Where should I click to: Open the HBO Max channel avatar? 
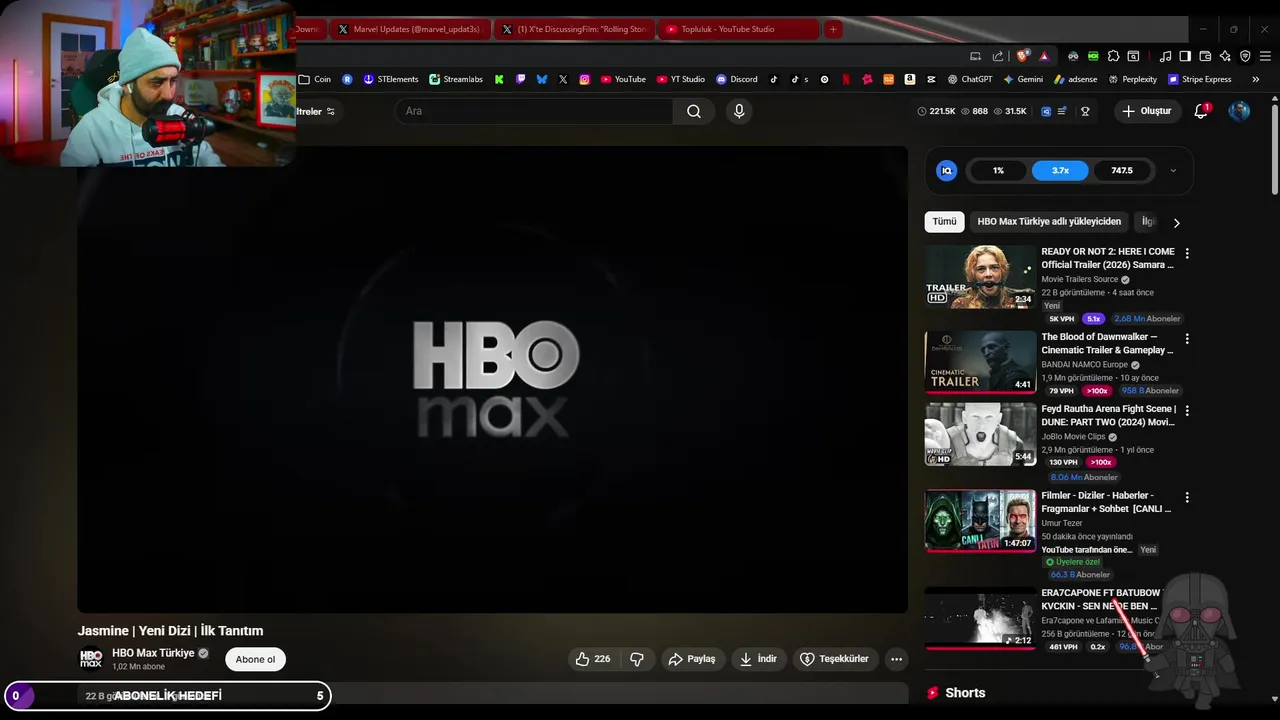pyautogui.click(x=91, y=659)
